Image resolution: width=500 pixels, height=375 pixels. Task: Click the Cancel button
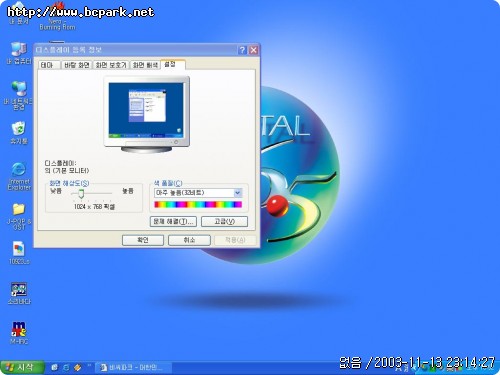coord(189,240)
